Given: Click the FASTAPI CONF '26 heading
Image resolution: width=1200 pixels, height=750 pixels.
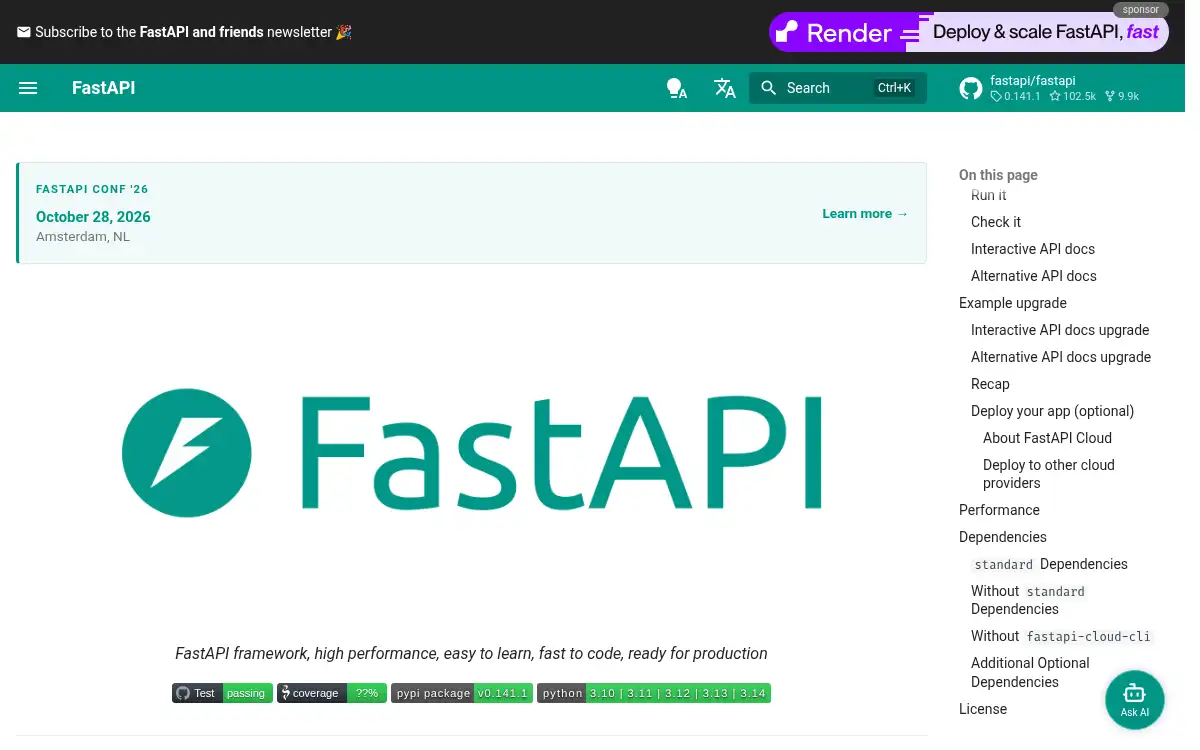Looking at the screenshot, I should (x=92, y=189).
